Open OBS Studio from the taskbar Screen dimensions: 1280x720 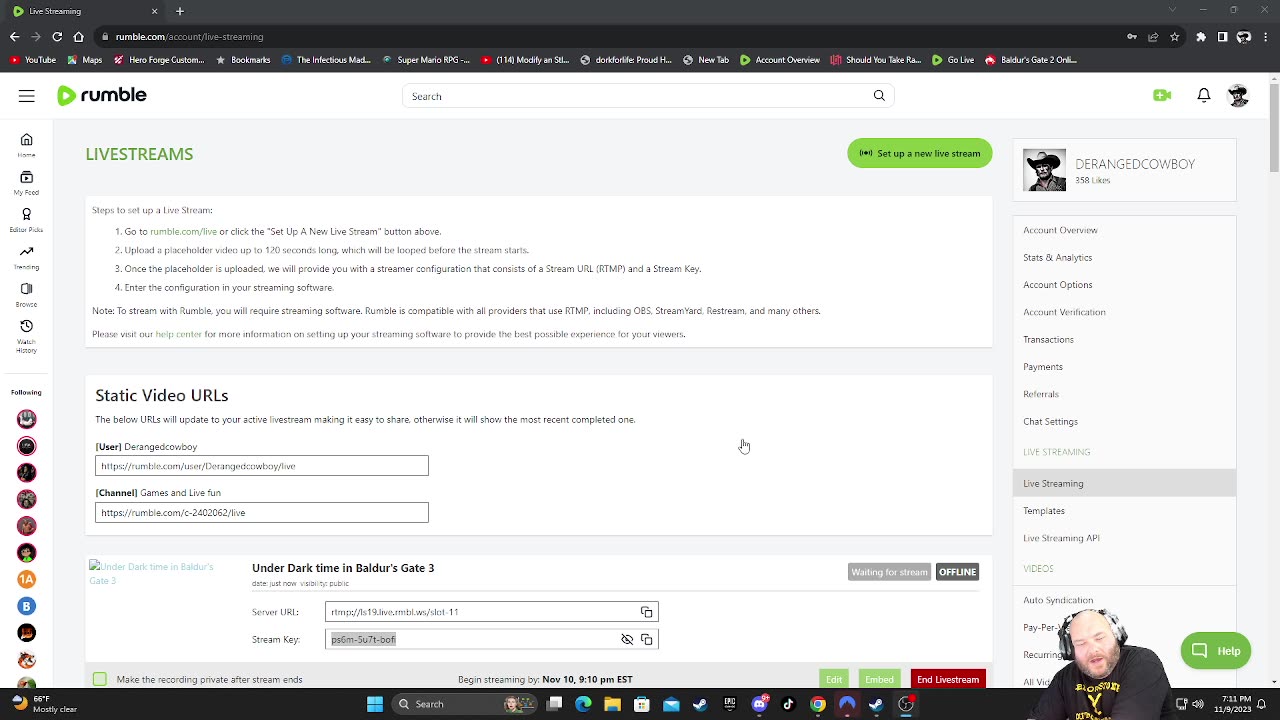tap(906, 704)
